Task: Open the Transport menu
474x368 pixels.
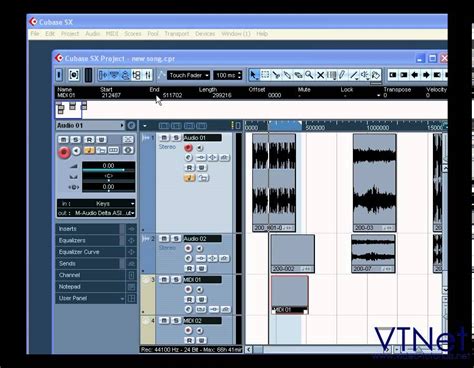Action: pyautogui.click(x=177, y=34)
